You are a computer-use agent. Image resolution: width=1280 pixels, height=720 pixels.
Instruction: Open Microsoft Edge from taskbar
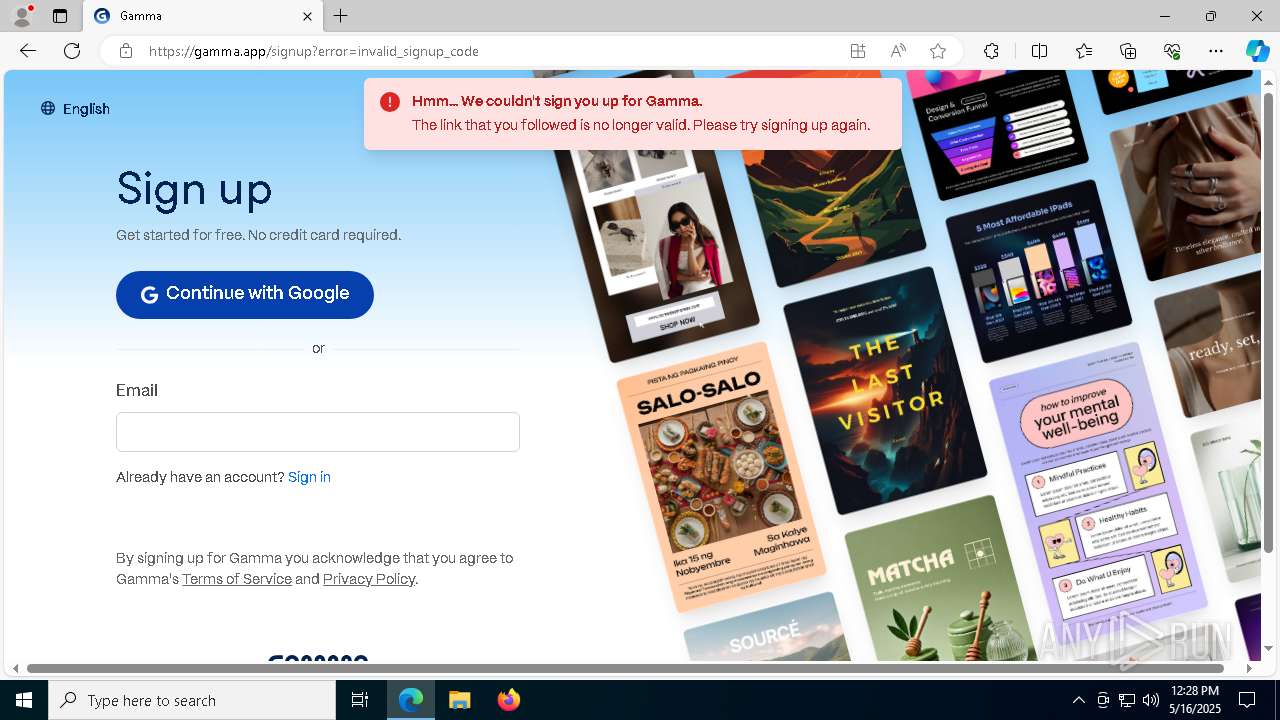(x=411, y=700)
